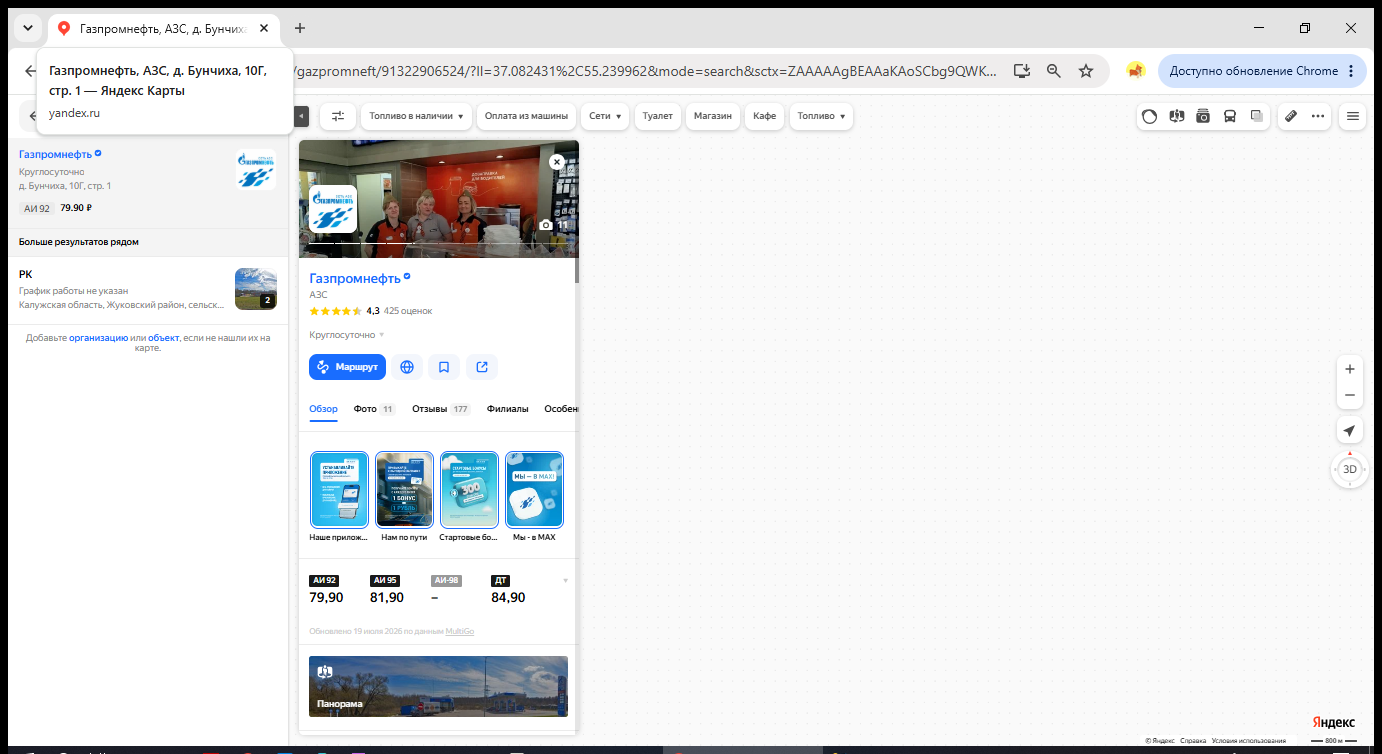The image size is (1382, 754).
Task: Expand the fuel prices list arrow
Action: tap(565, 580)
